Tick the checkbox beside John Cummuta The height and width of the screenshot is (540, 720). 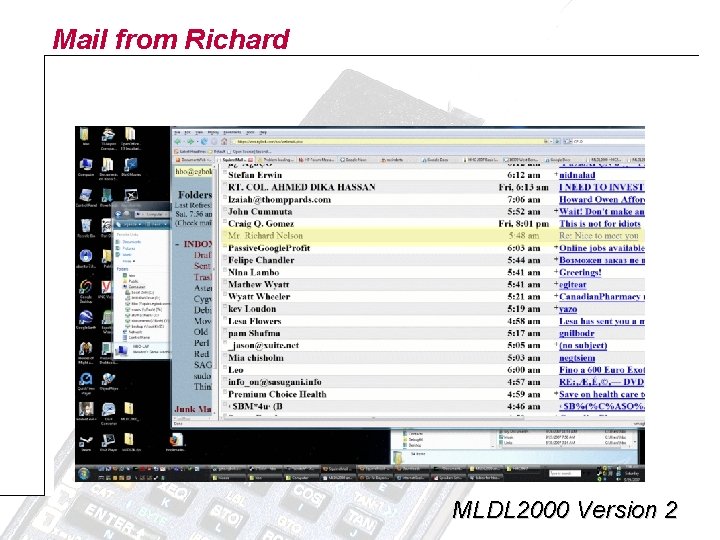(x=225, y=211)
